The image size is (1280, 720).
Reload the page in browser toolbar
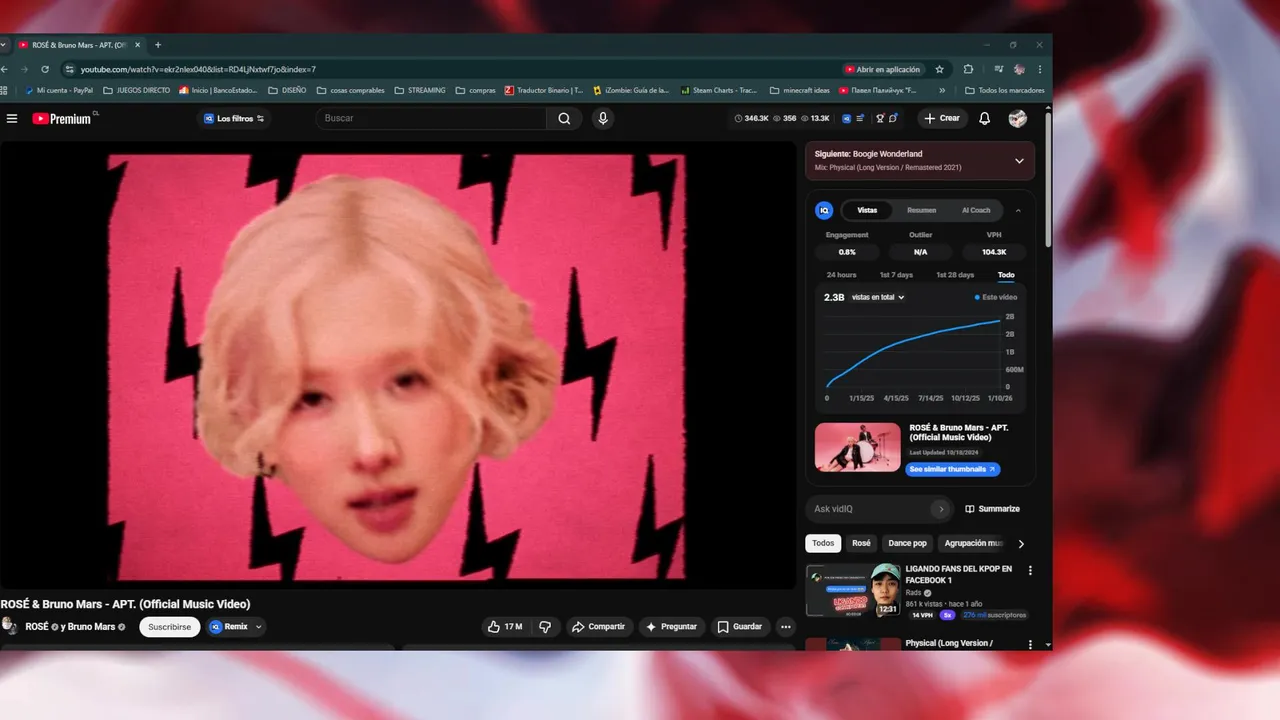45,69
